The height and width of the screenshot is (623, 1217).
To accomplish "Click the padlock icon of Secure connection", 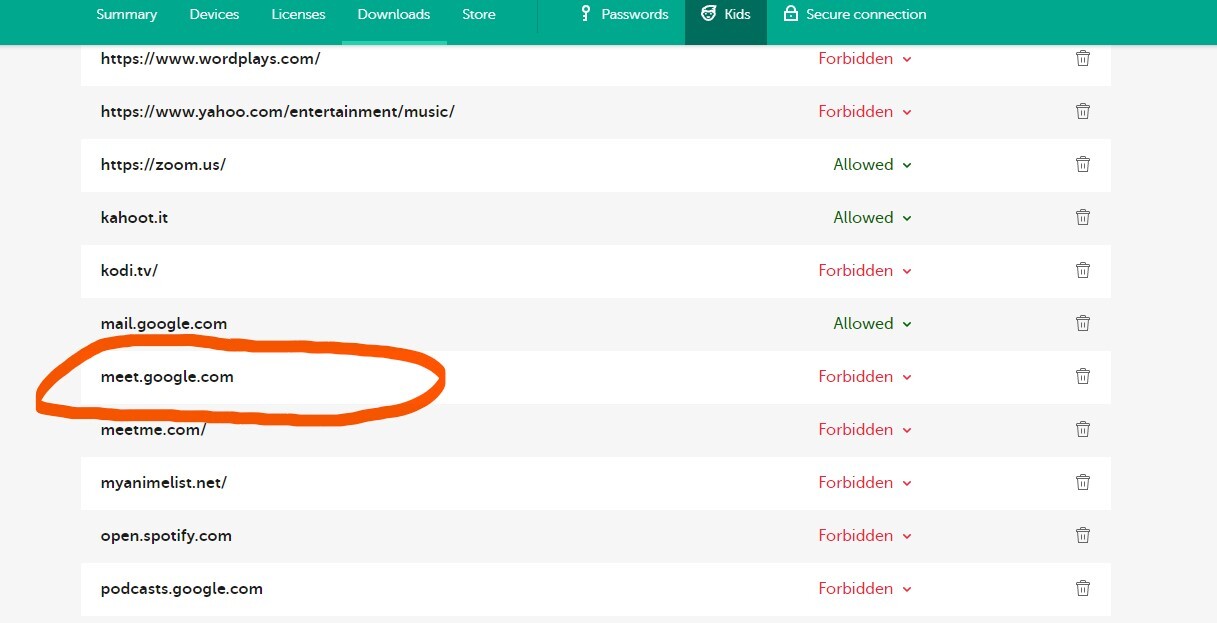I will click(791, 14).
